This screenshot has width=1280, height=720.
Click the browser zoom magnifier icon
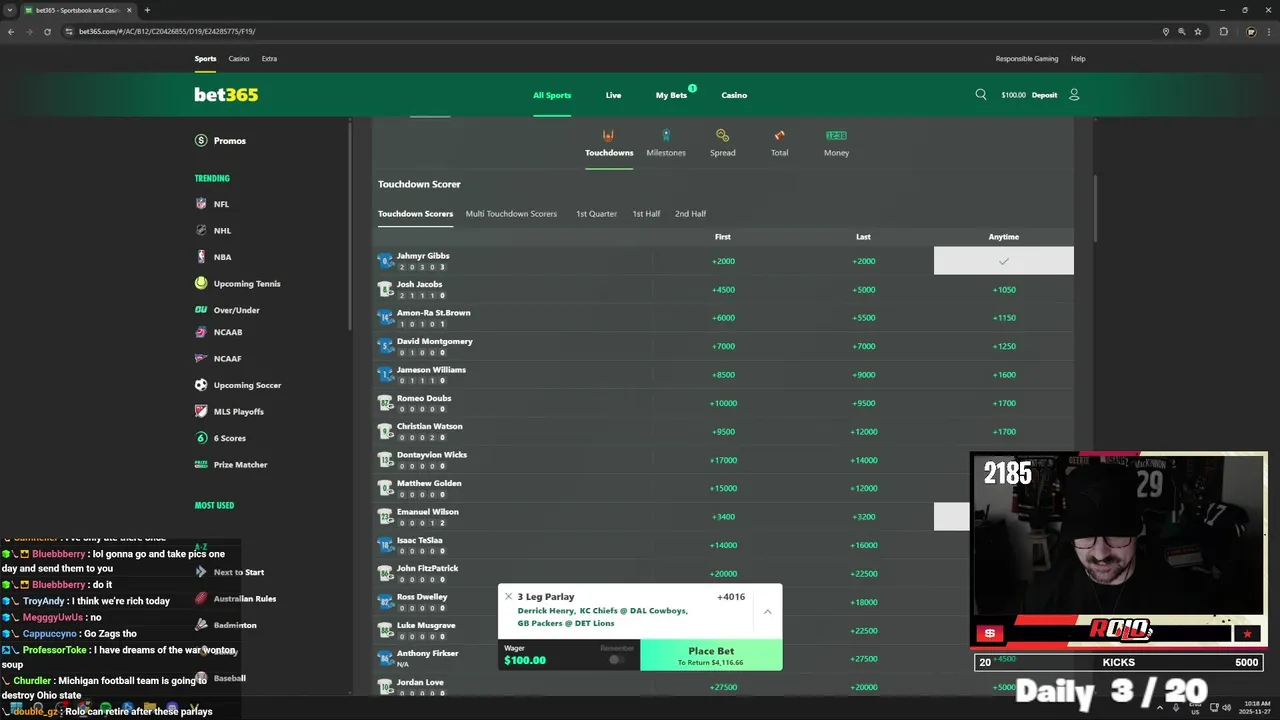(x=1182, y=31)
